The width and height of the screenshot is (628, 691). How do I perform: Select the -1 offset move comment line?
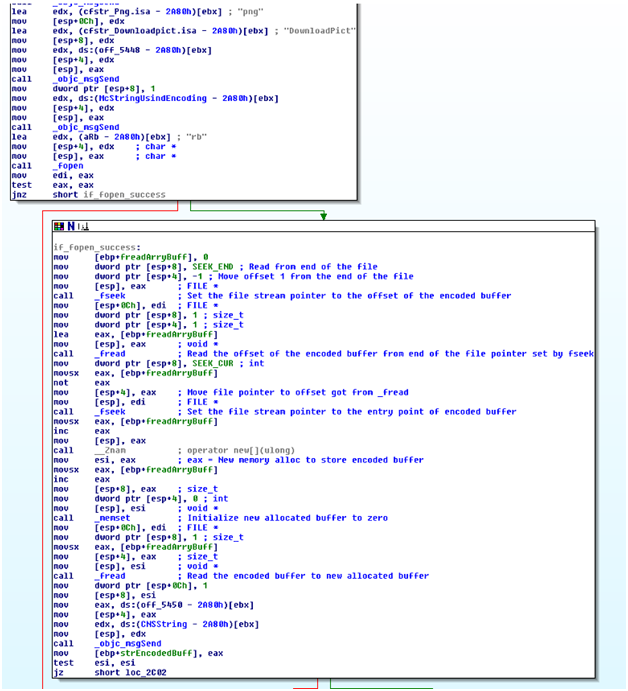pos(234,277)
